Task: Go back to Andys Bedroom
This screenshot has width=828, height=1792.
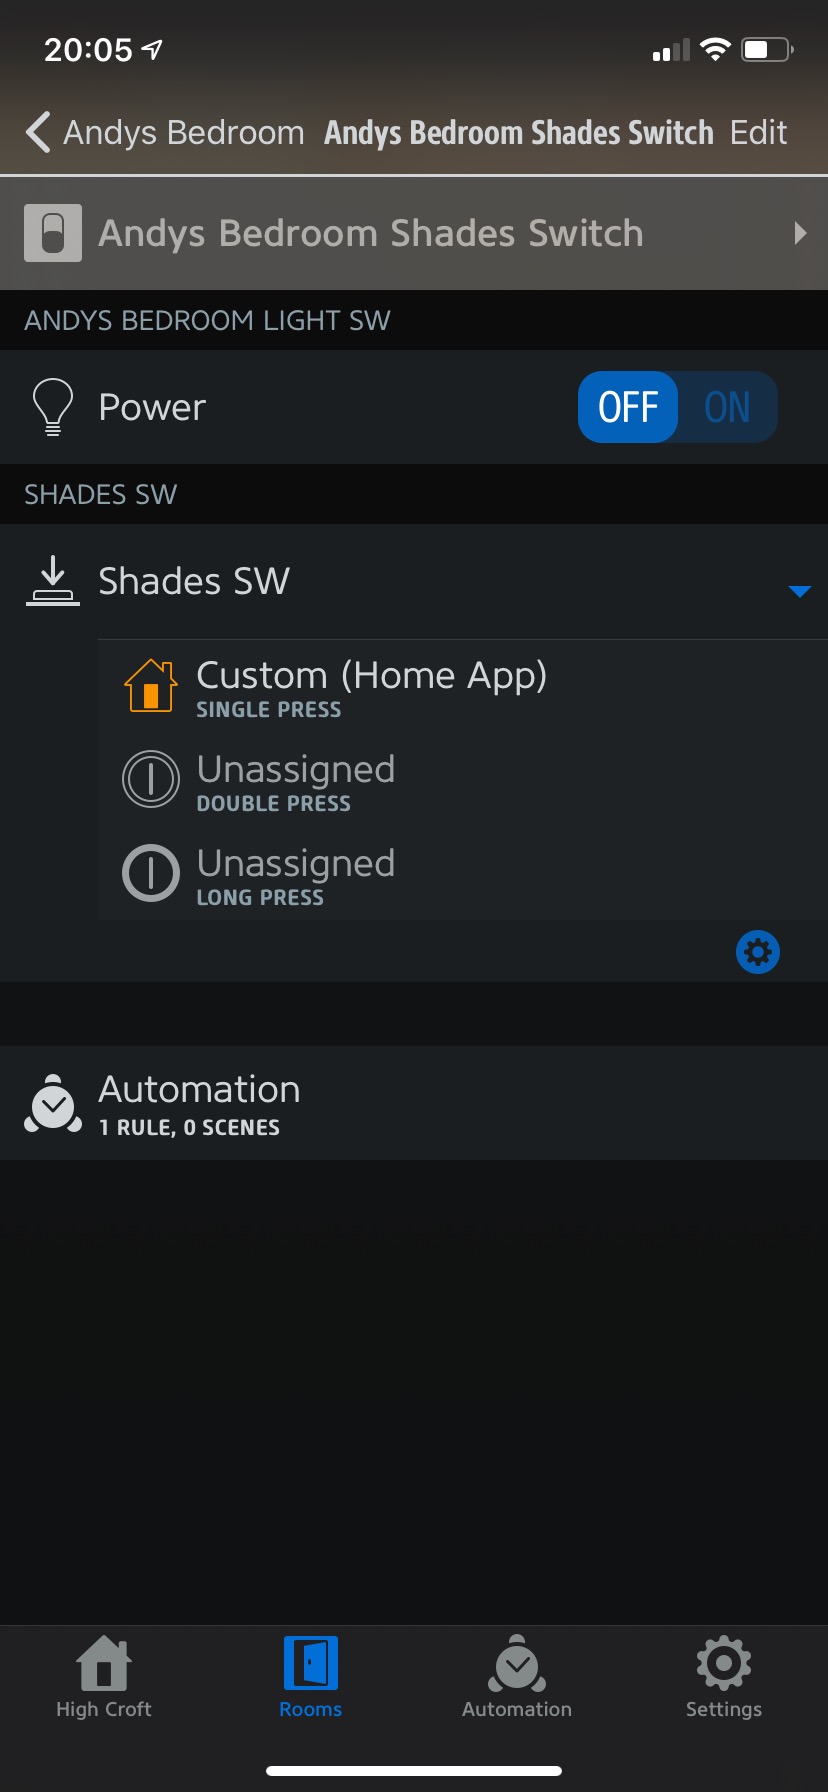Action: (165, 132)
